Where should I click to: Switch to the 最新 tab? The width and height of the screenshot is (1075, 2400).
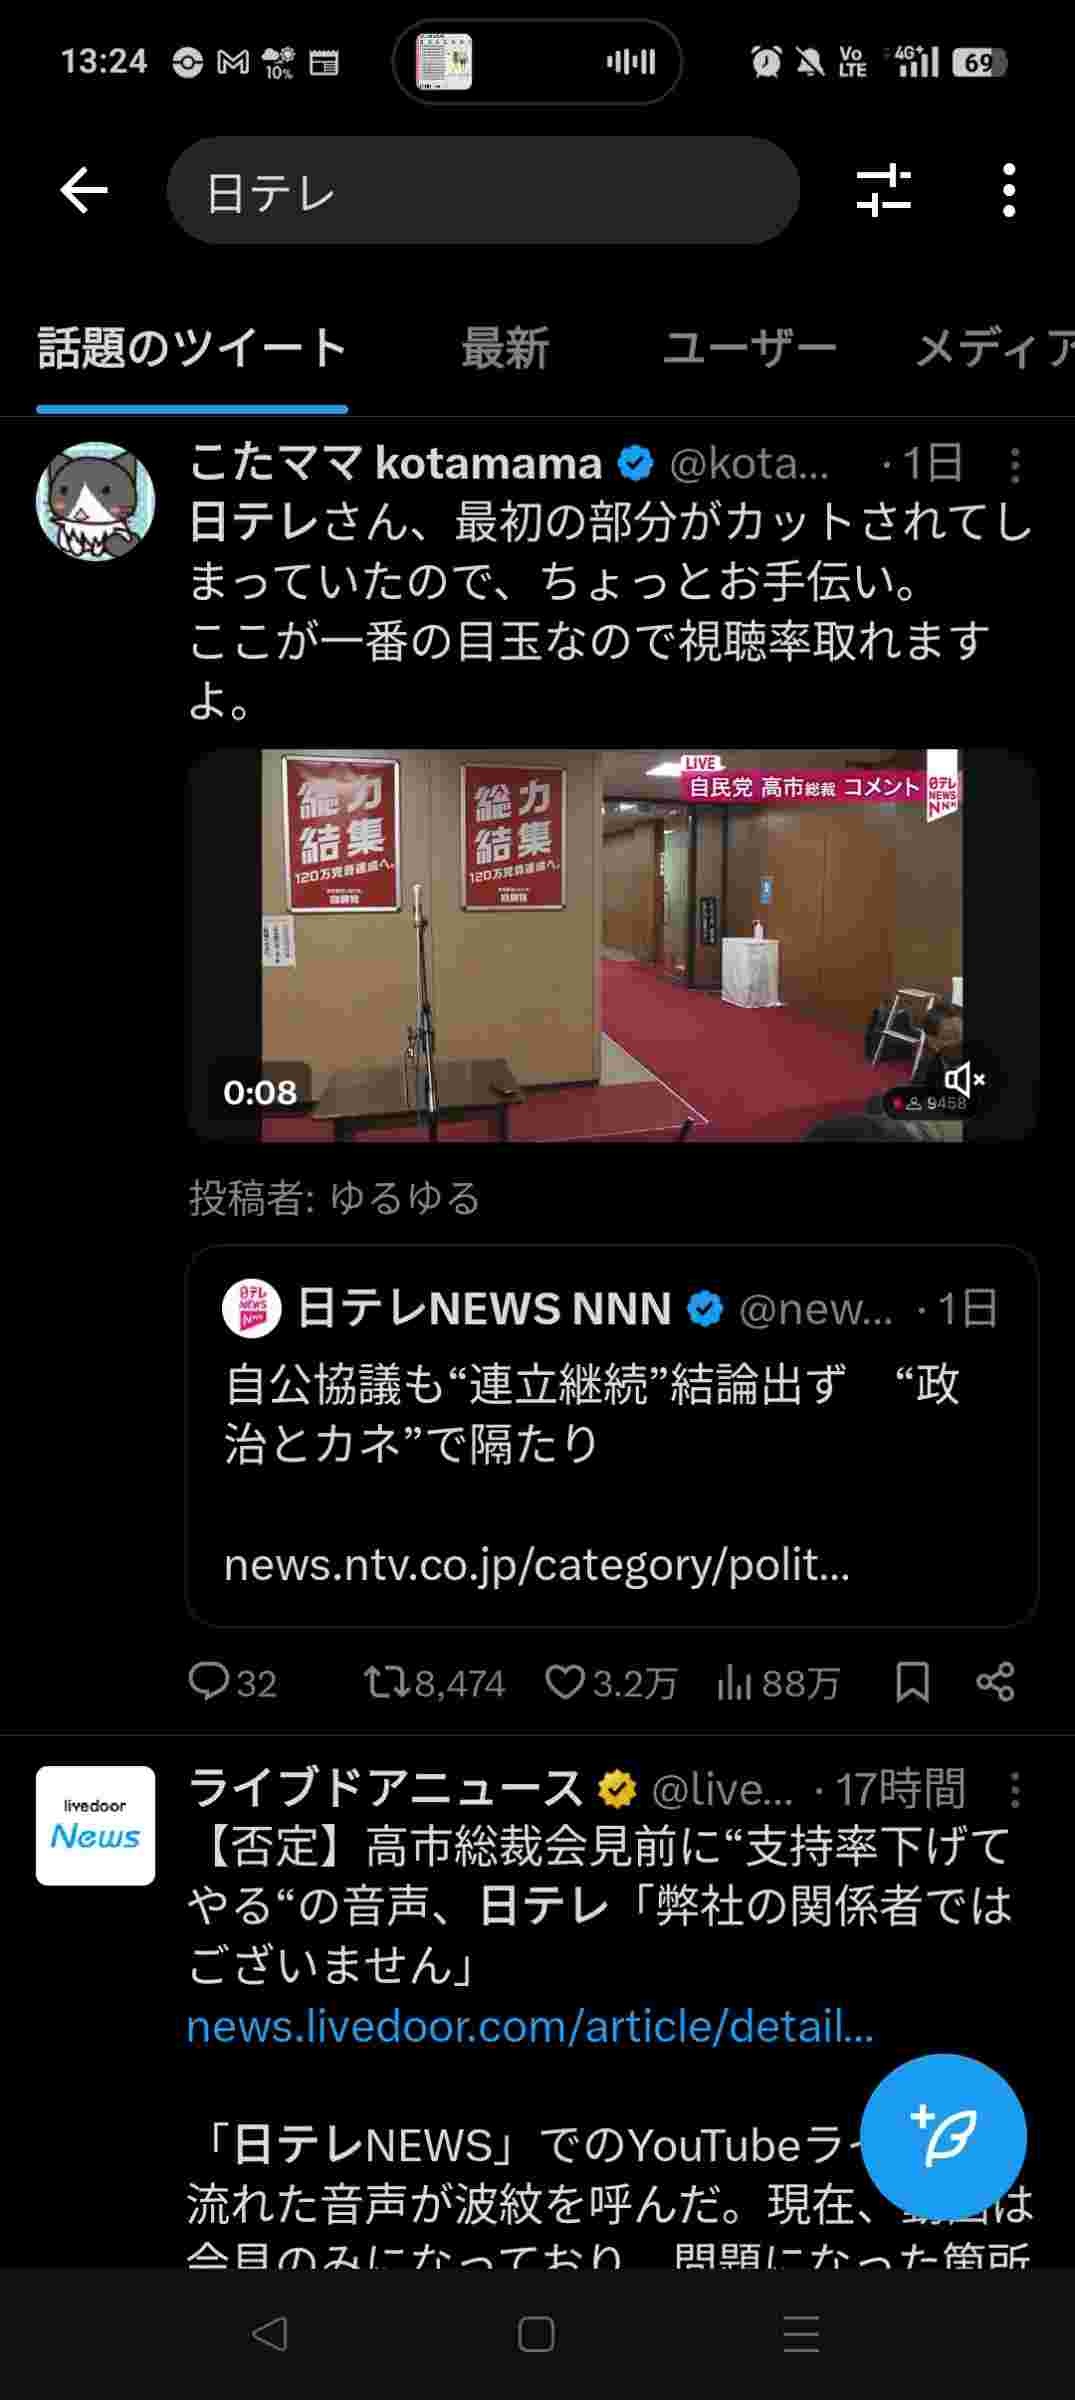[504, 350]
